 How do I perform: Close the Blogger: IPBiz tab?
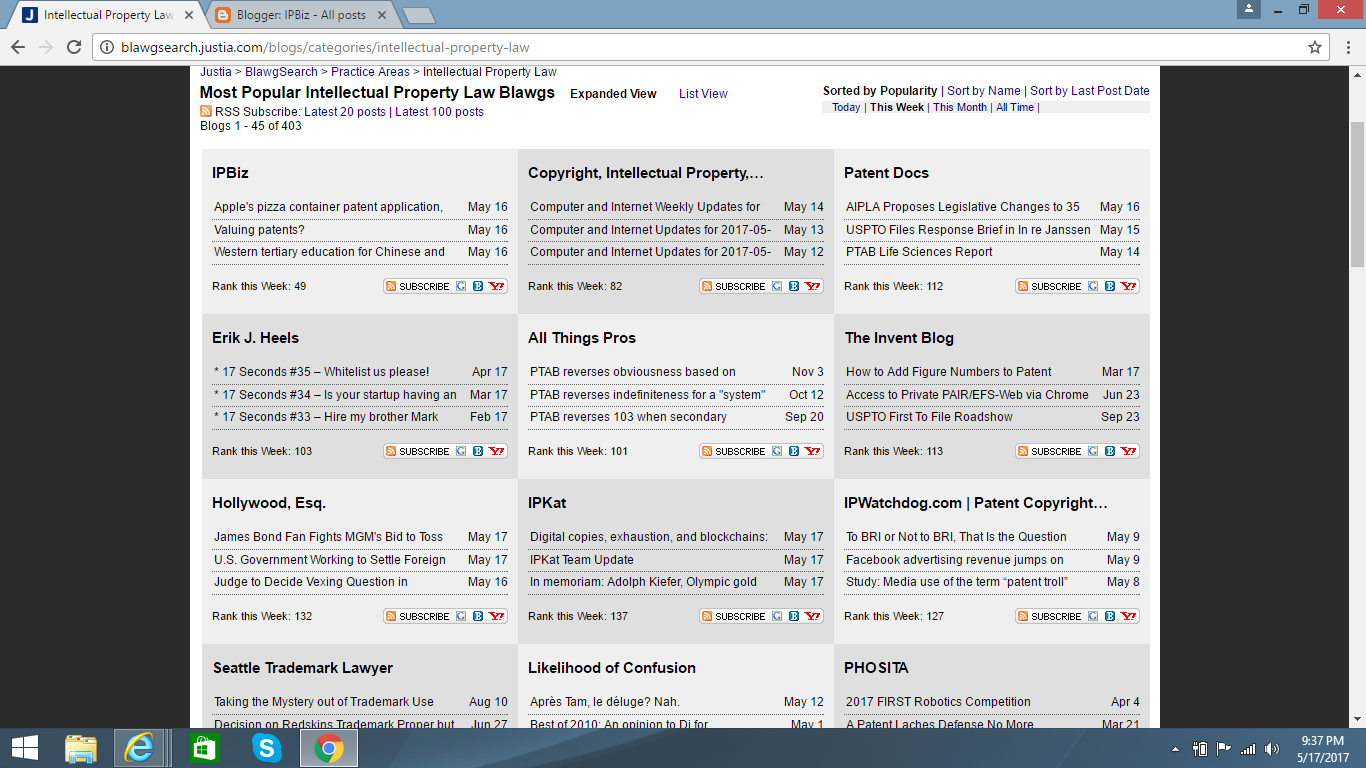tap(381, 15)
